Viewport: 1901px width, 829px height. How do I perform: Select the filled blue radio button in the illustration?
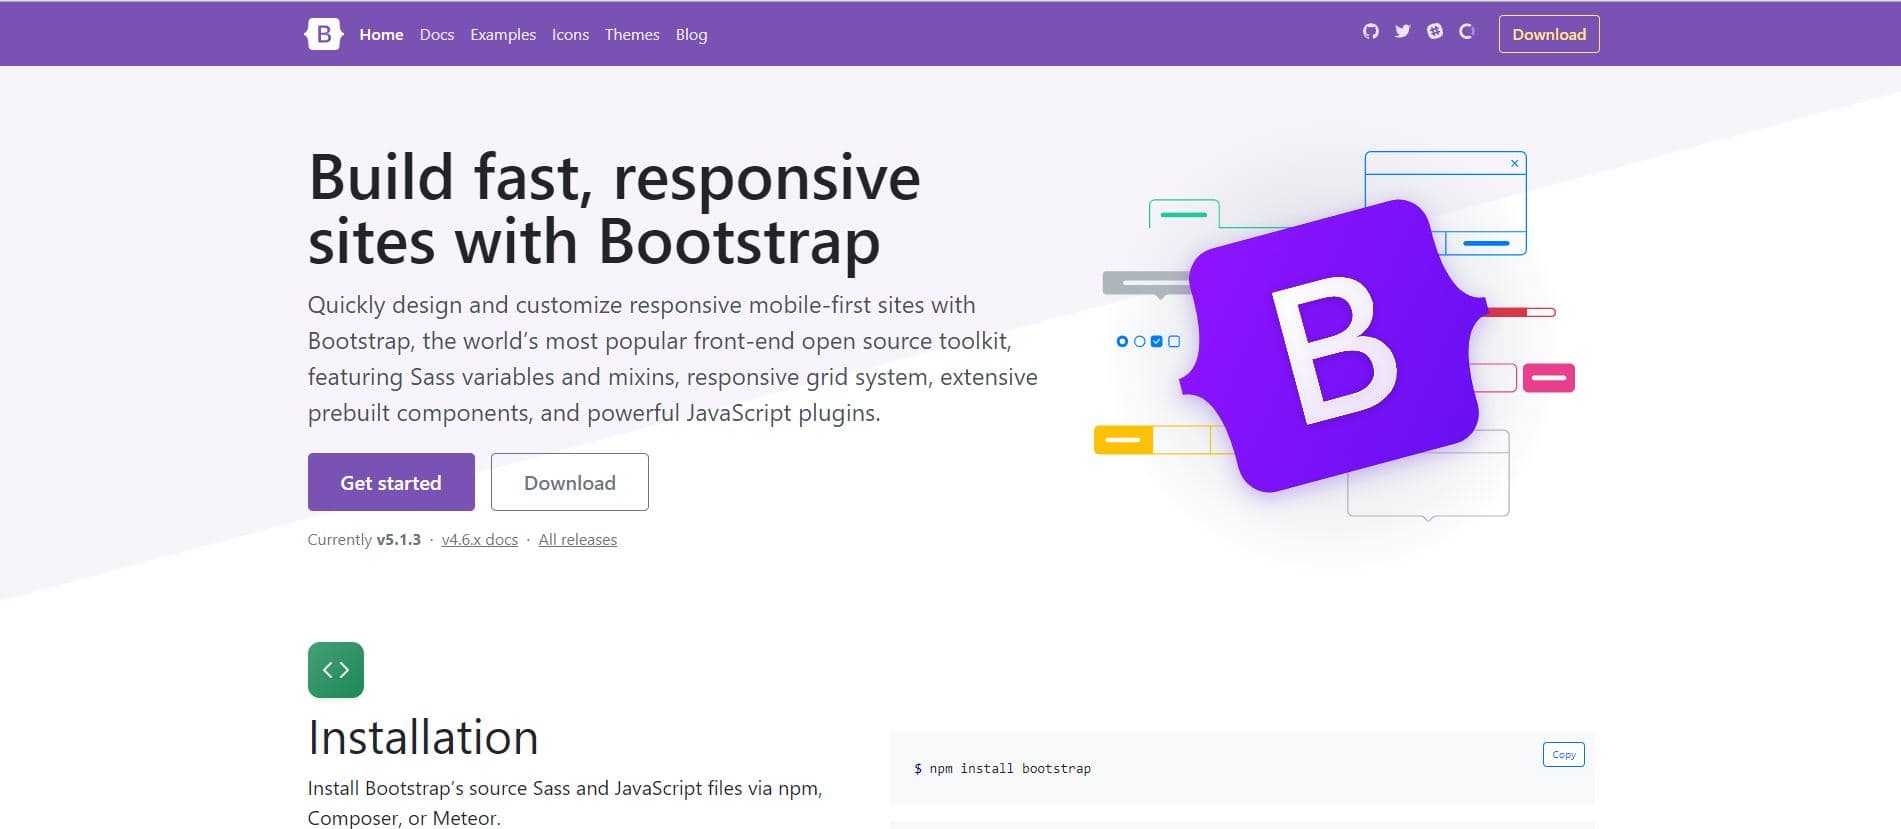click(x=1122, y=342)
